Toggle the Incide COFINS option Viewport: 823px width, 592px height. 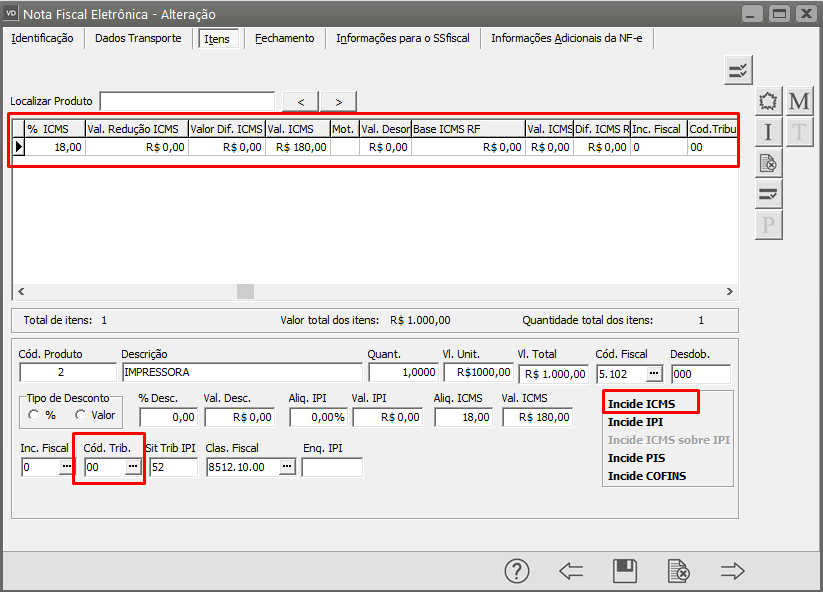click(647, 476)
